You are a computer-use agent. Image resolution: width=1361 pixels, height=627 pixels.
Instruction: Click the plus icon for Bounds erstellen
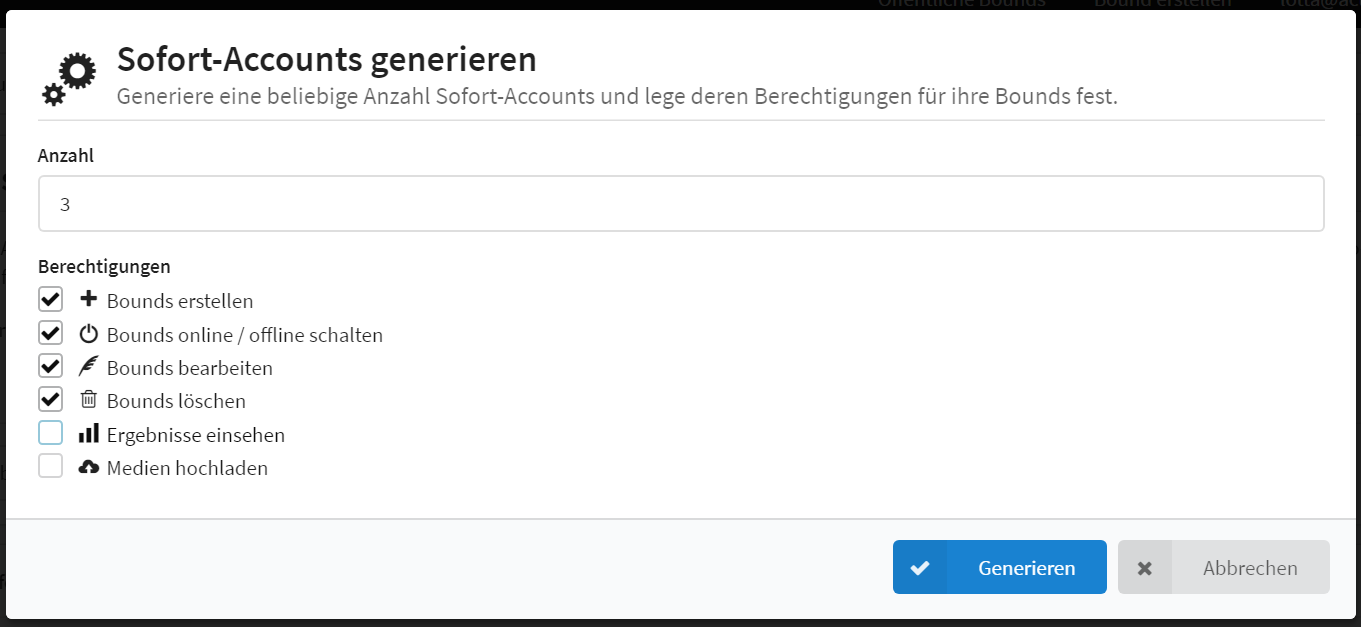[88, 299]
